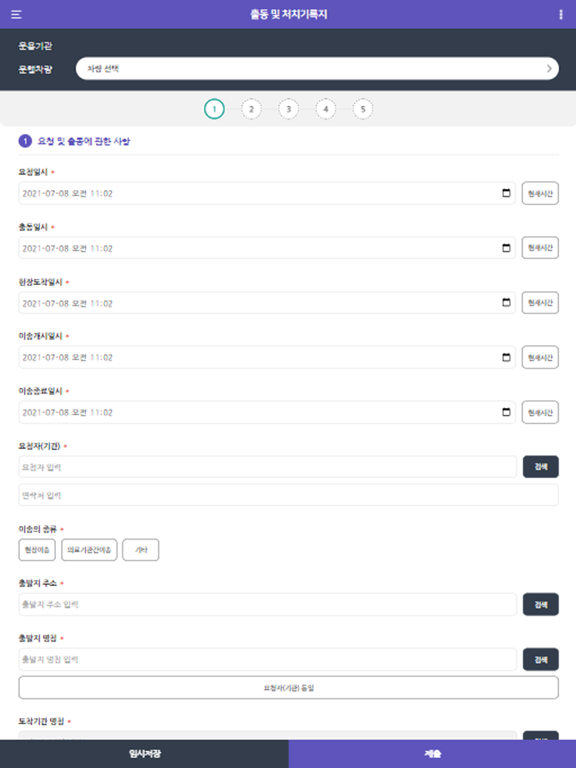Screen dimensions: 576x768
Task: Go to step 1 in progress indicator
Action: point(214,109)
